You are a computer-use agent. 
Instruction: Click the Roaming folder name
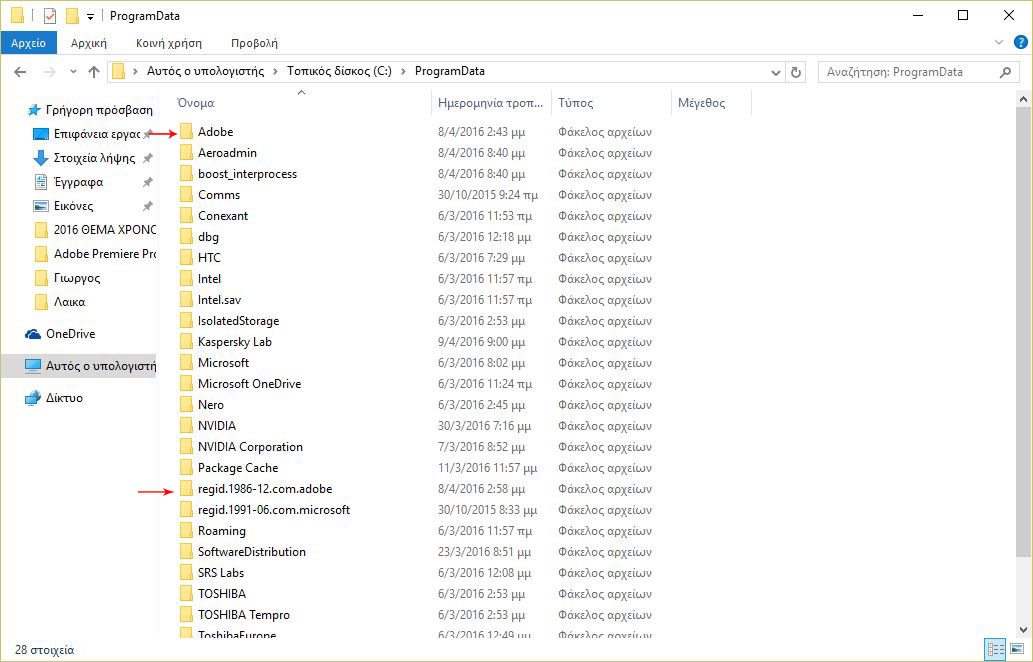(x=221, y=531)
